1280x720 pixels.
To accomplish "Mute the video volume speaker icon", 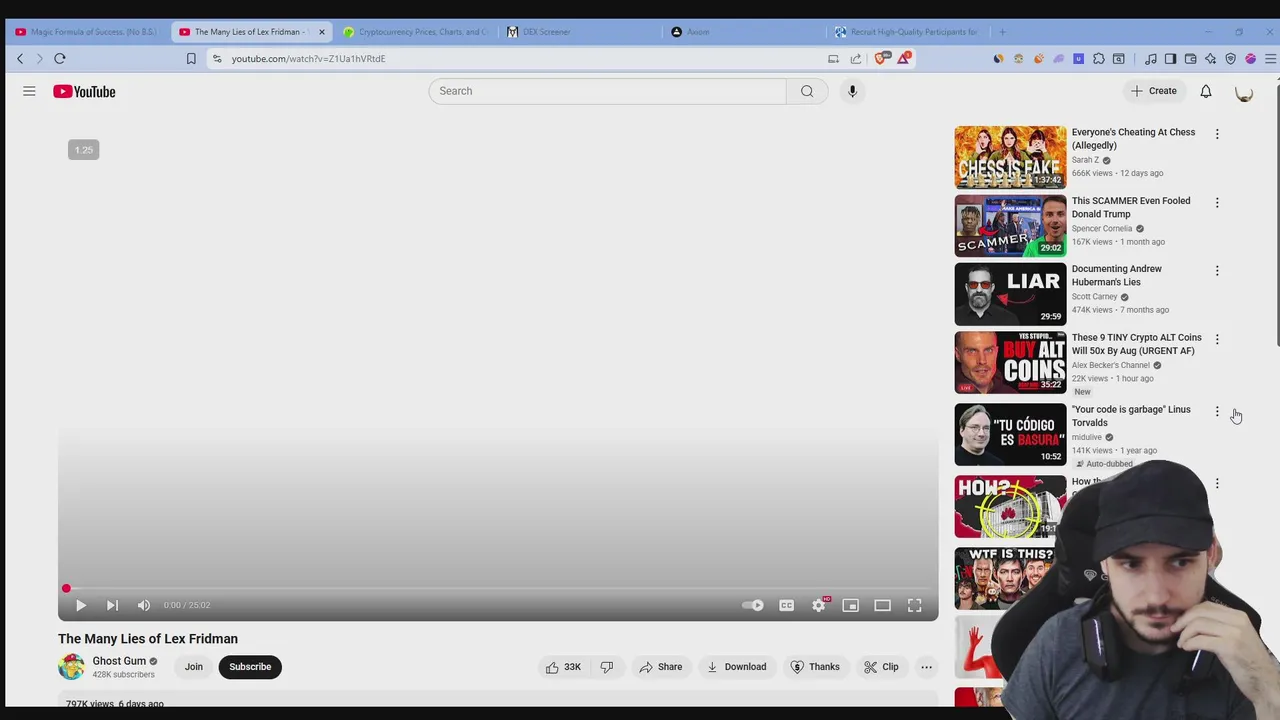I will pyautogui.click(x=144, y=605).
